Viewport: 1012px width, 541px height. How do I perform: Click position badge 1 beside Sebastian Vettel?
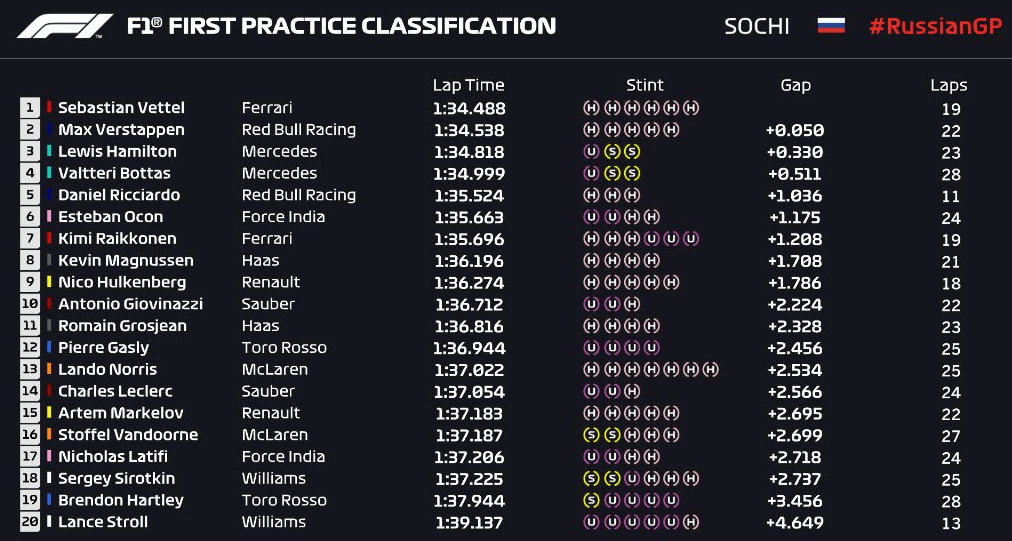[30, 108]
